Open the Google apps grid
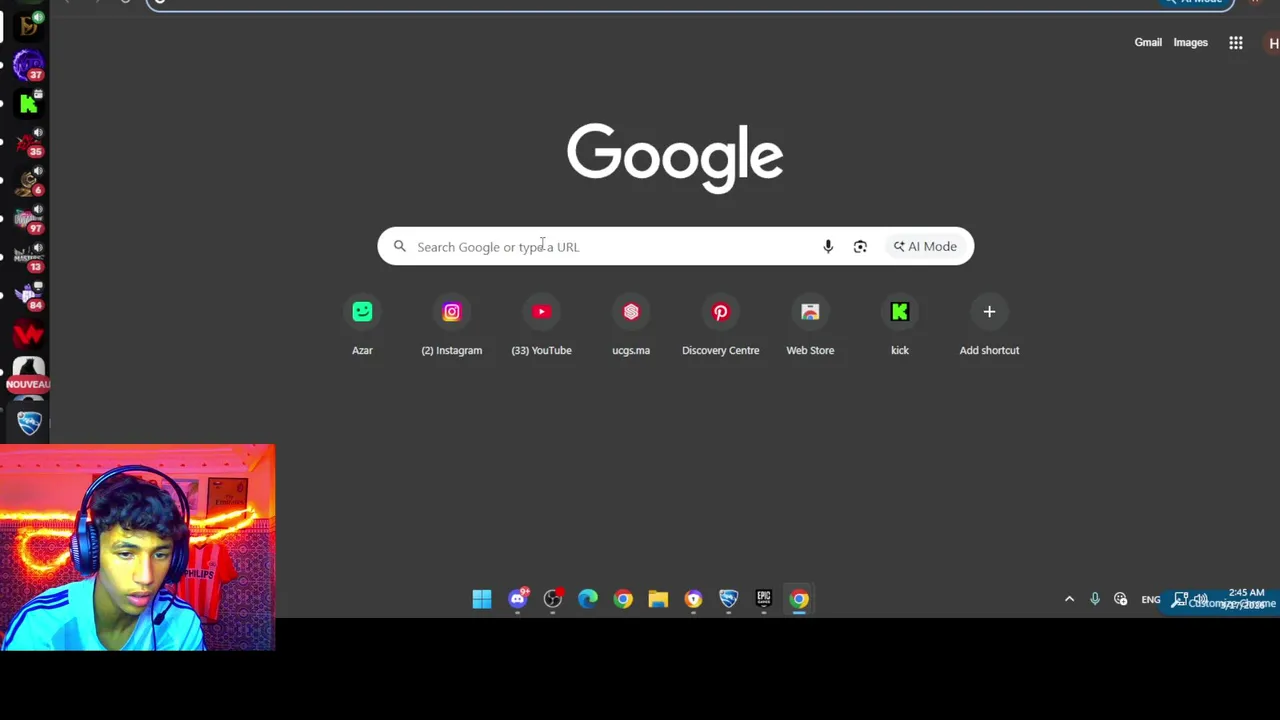Screen dimensions: 1280x720 pos(1236,42)
